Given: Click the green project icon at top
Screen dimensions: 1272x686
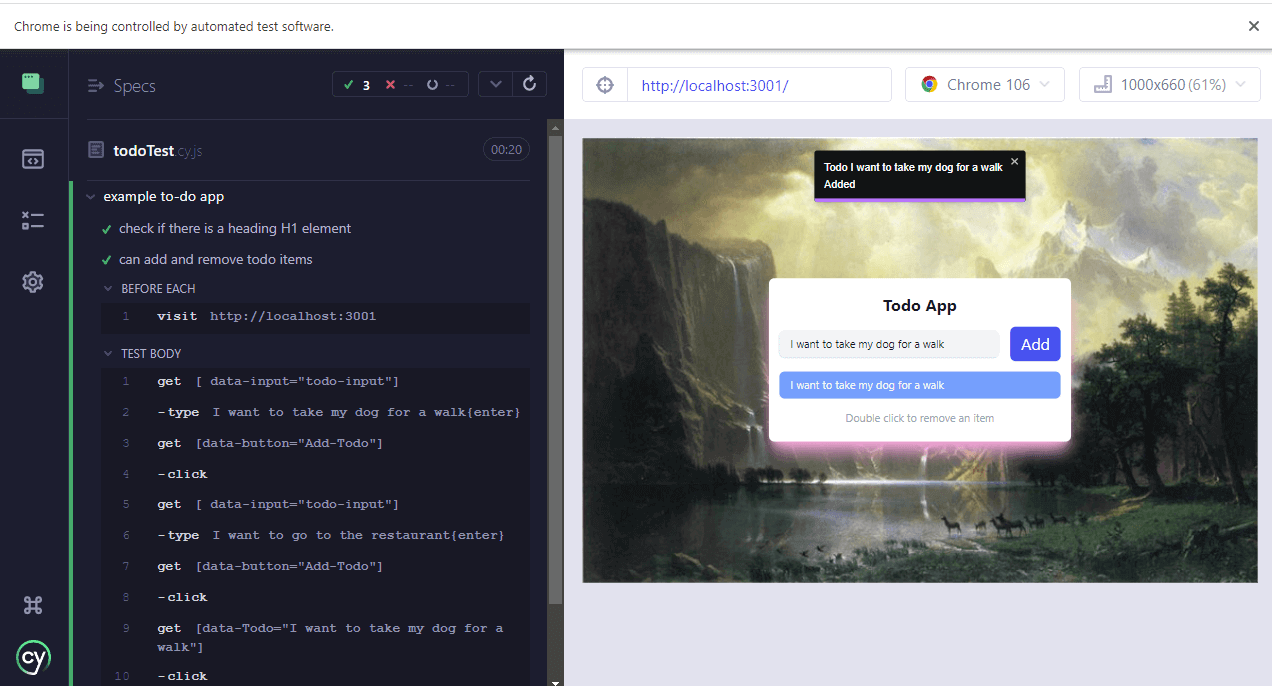Looking at the screenshot, I should pyautogui.click(x=33, y=83).
